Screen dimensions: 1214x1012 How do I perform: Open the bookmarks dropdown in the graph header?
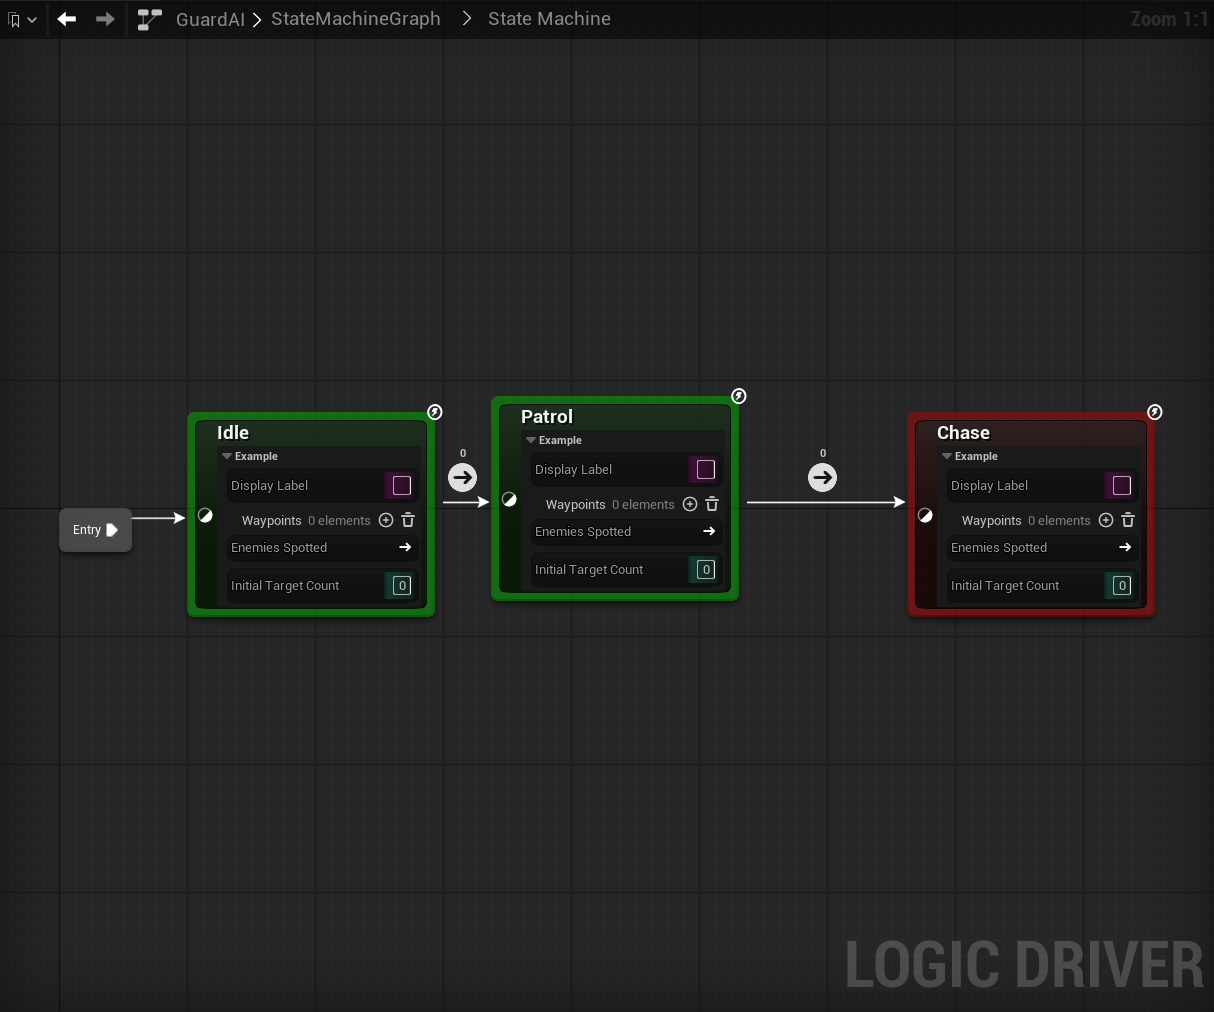coord(22,19)
